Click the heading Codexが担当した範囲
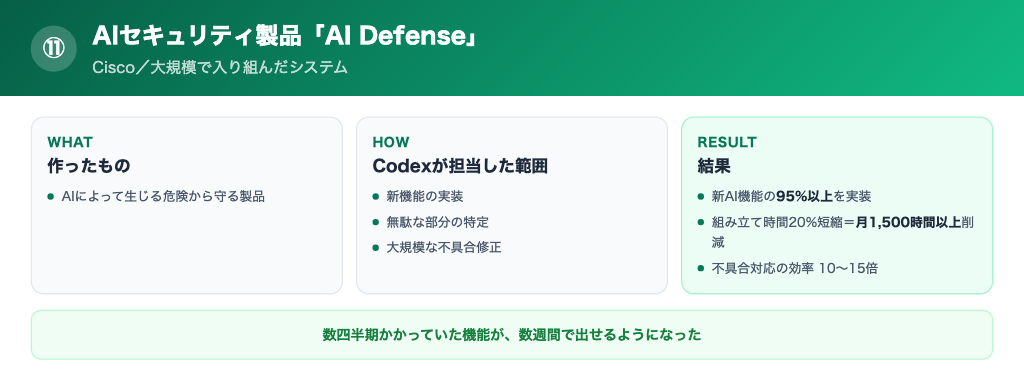The image size is (1024, 380). point(460,166)
